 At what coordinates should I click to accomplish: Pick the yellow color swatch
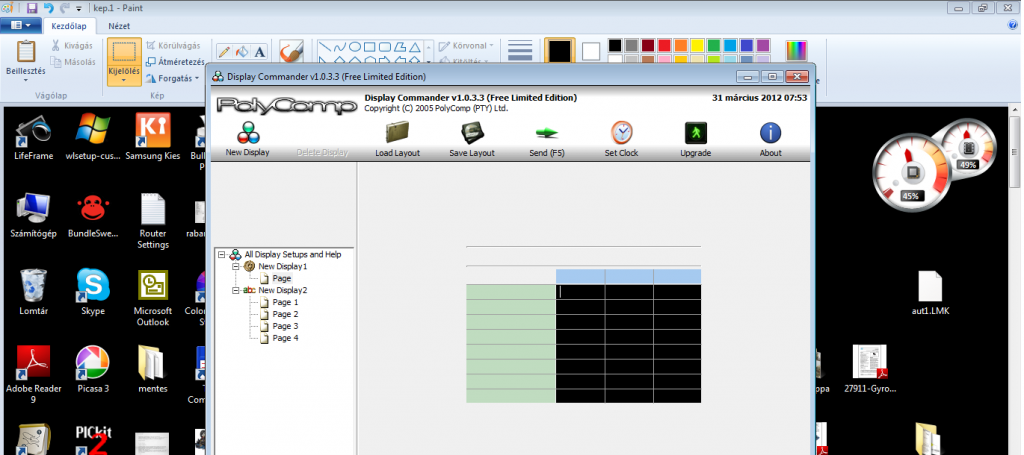click(x=697, y=45)
